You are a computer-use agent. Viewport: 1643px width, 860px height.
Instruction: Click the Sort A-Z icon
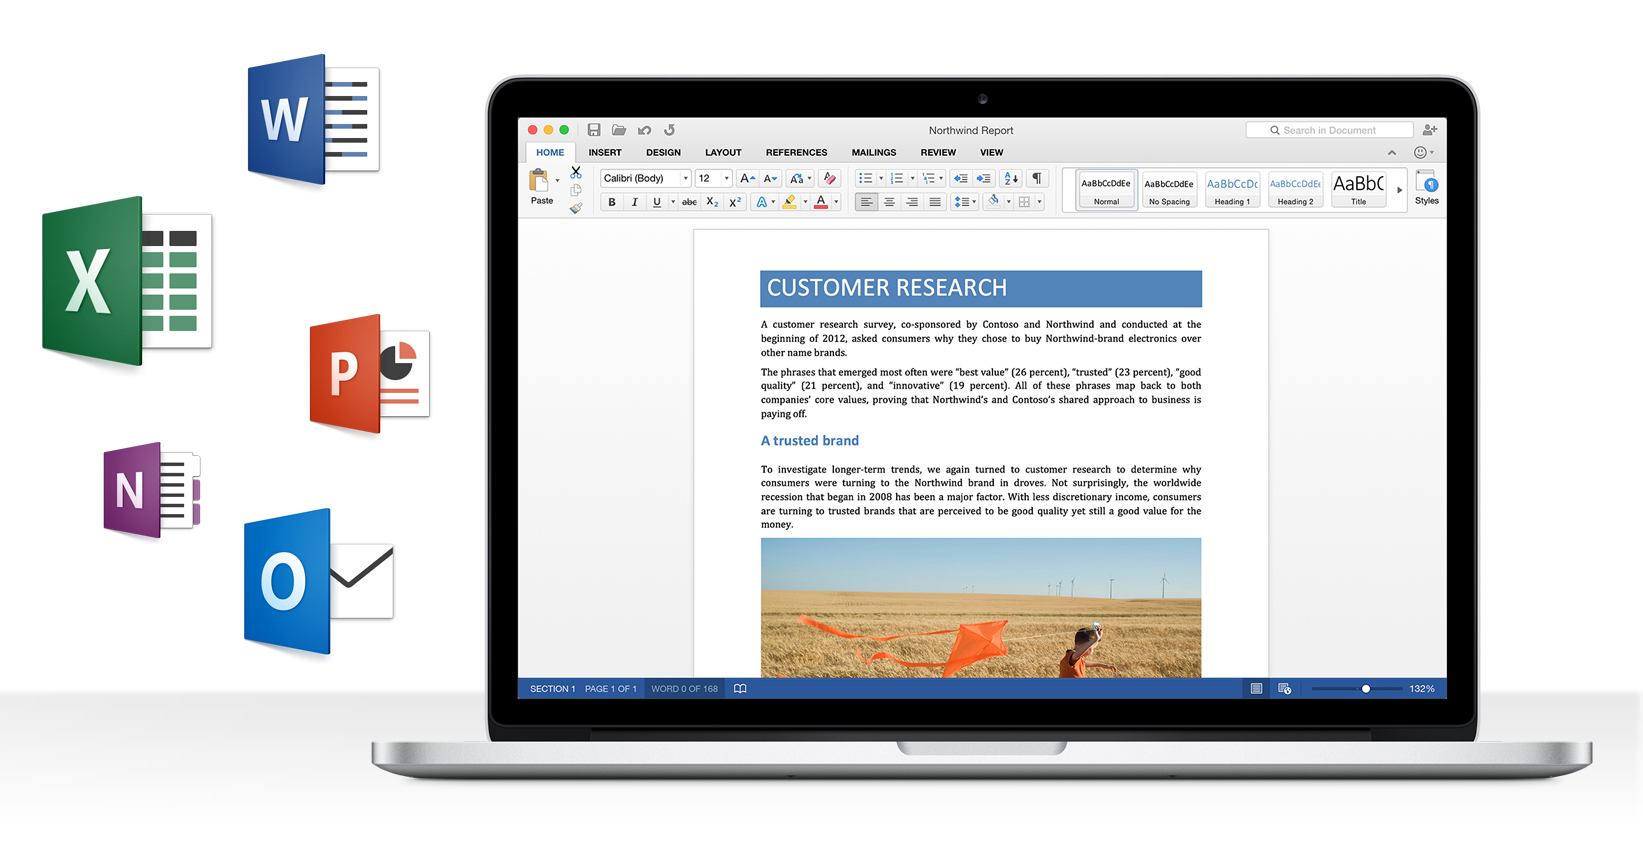coord(1011,178)
